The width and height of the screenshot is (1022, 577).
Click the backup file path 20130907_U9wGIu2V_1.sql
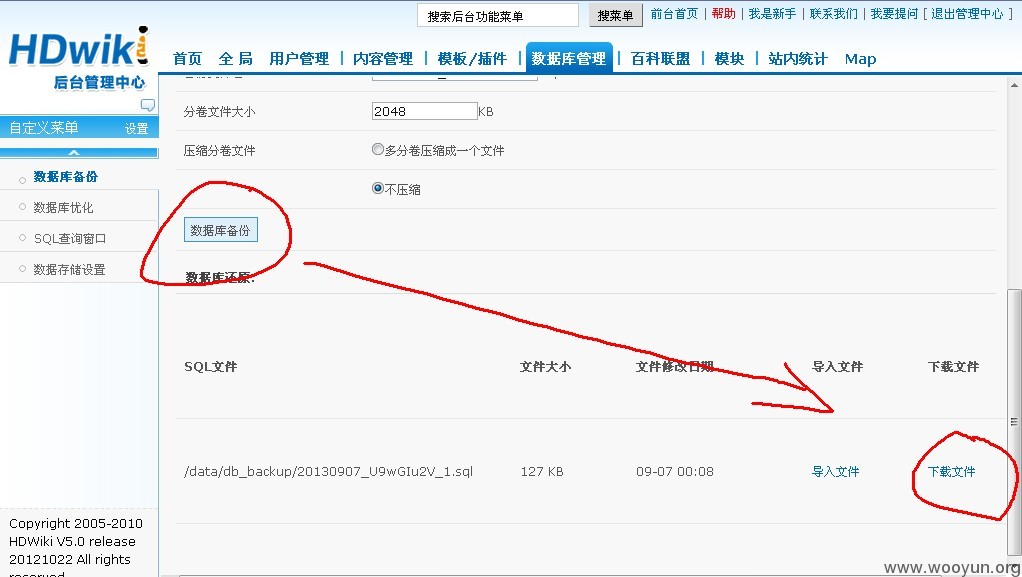pos(328,471)
